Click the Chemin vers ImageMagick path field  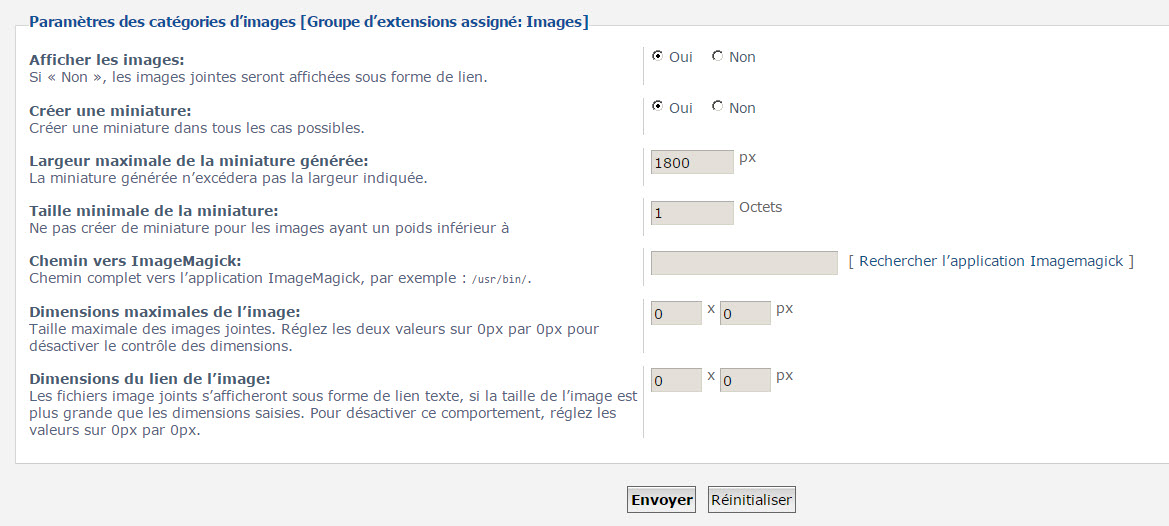point(744,263)
